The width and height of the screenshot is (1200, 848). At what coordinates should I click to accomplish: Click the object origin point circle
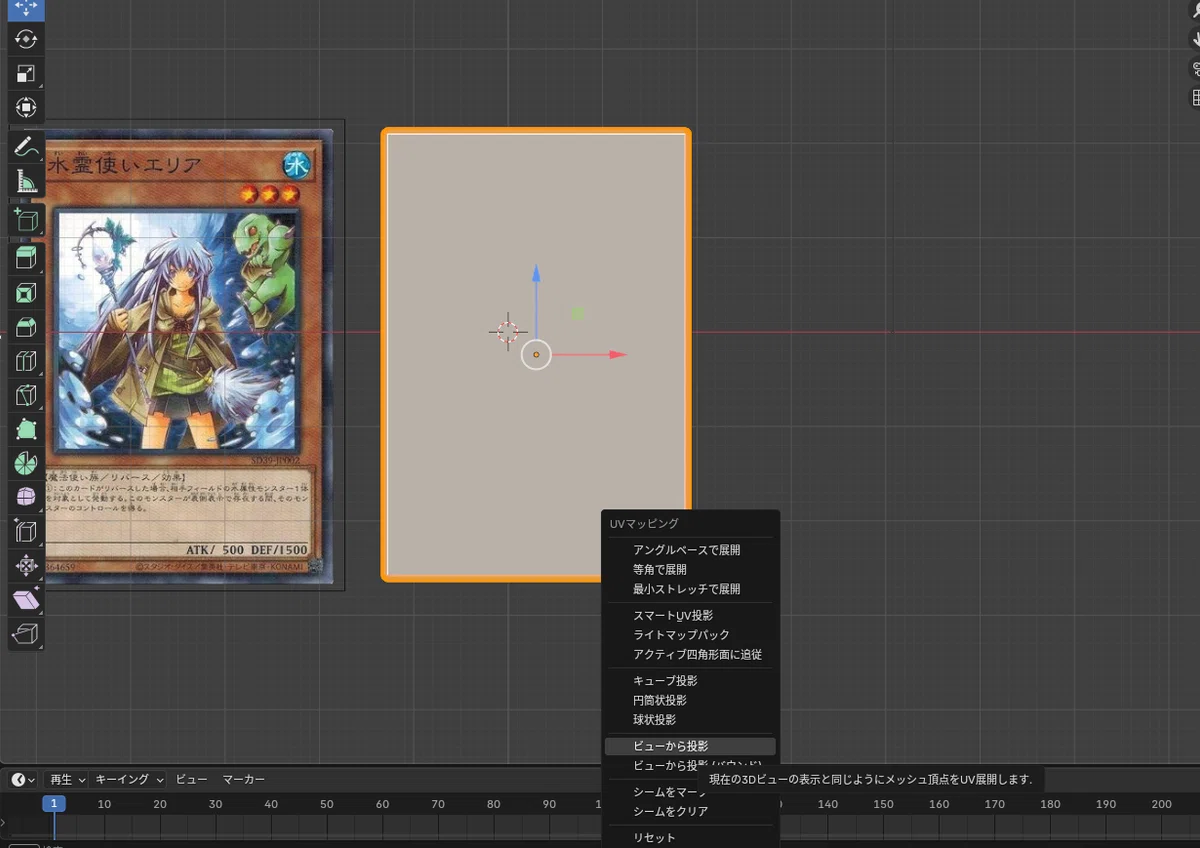[536, 354]
